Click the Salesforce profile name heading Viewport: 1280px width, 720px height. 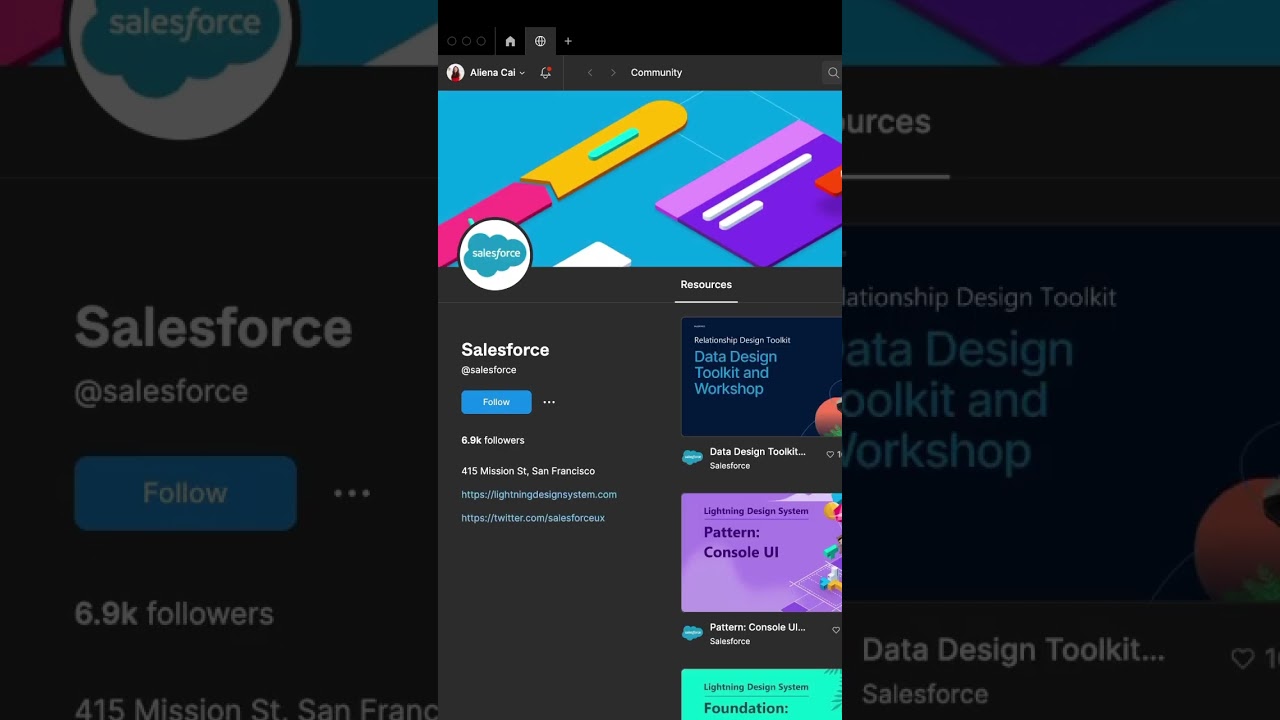pos(505,350)
